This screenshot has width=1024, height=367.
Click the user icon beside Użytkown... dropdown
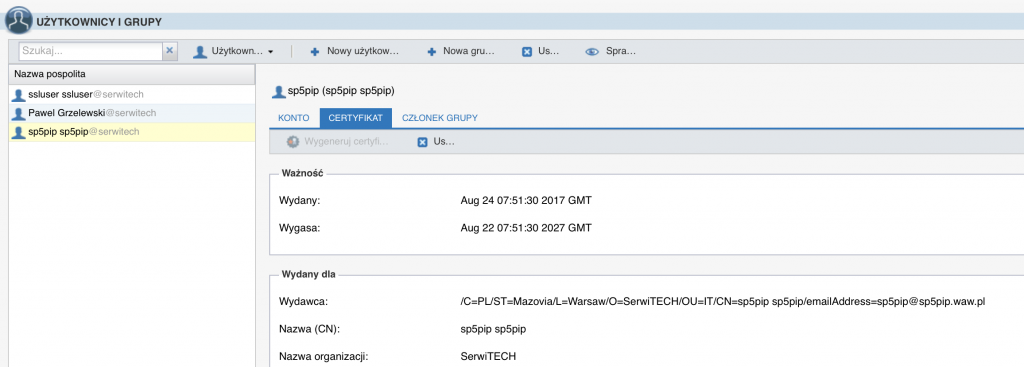200,52
